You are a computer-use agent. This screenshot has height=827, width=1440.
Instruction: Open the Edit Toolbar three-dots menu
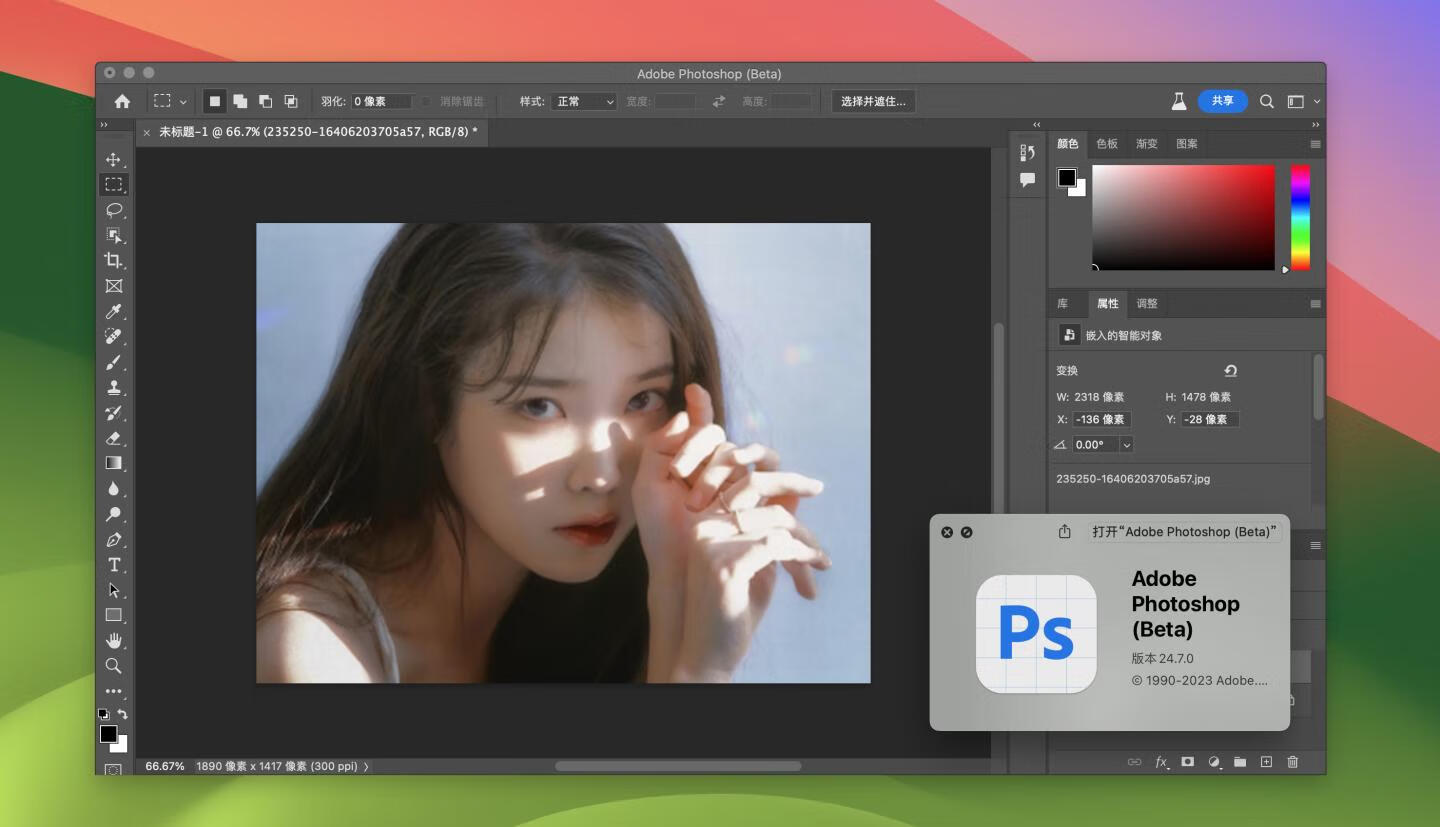113,691
